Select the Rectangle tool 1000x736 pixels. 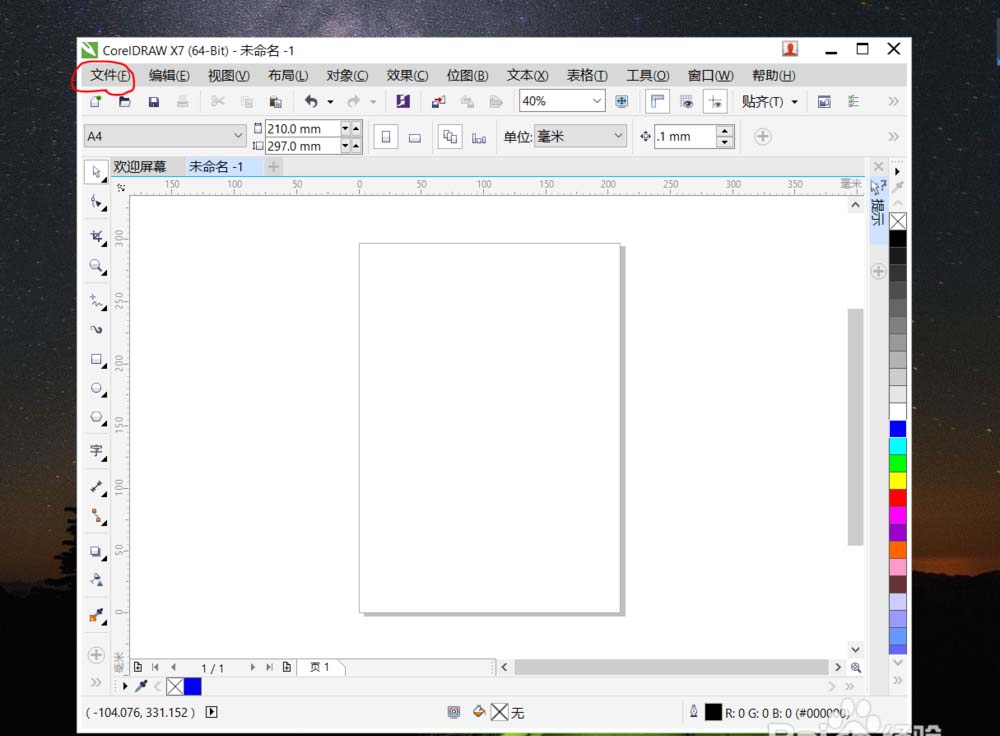click(97, 359)
